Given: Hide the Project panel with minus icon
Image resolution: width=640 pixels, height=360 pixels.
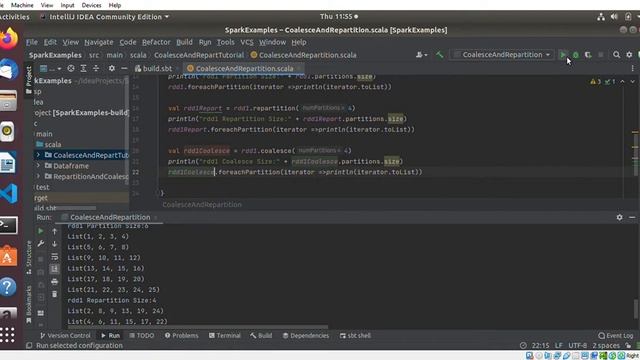Looking at the screenshot, I should tap(124, 68).
